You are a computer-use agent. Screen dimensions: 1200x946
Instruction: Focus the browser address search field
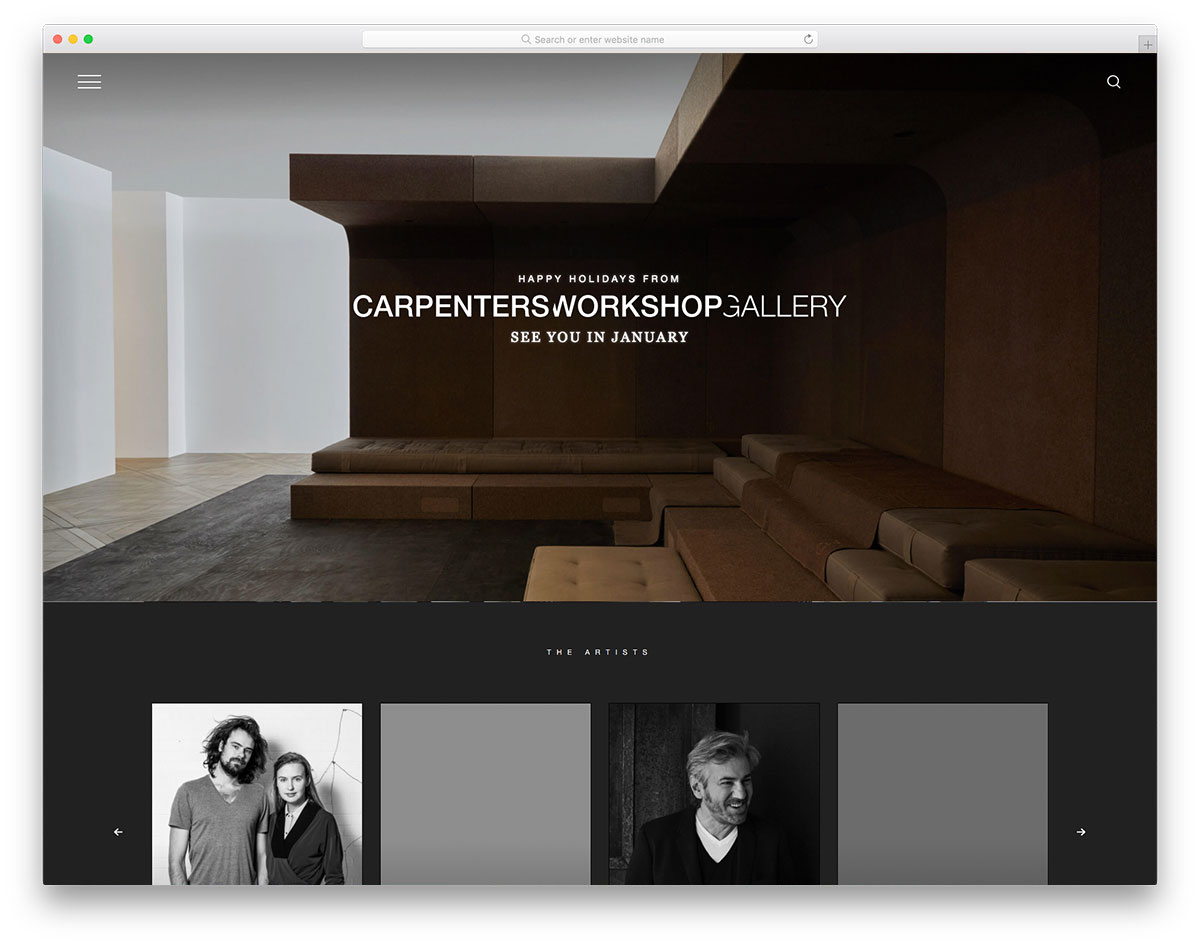(x=590, y=39)
